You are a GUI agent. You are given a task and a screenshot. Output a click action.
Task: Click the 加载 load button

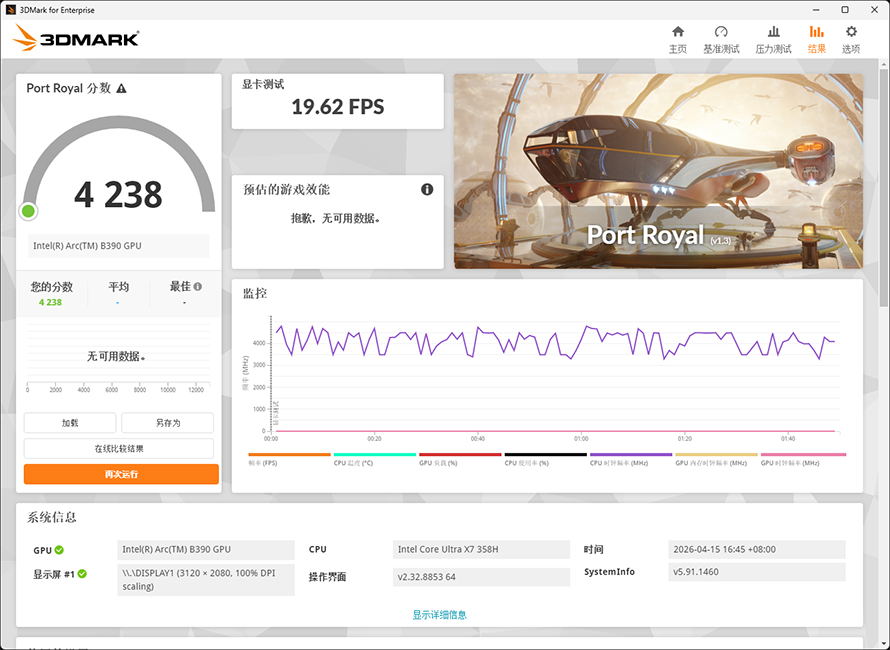click(70, 423)
